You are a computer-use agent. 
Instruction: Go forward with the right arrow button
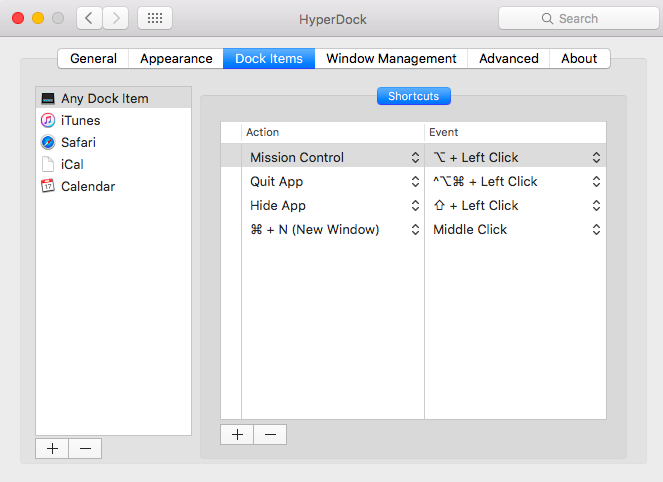(x=115, y=18)
